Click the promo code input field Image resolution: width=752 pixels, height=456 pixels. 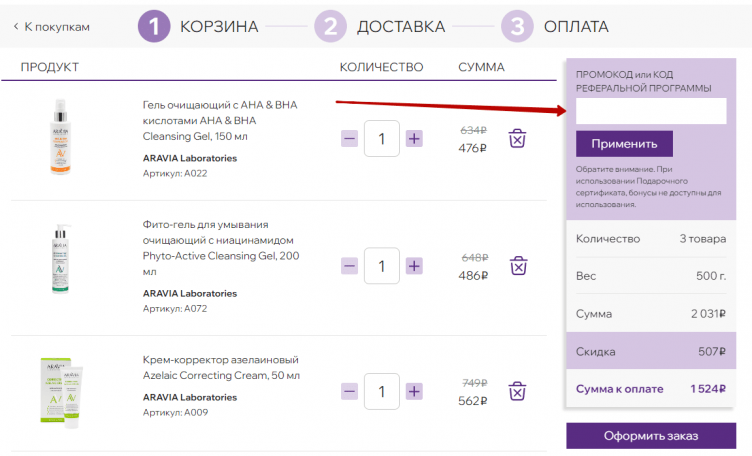[x=651, y=111]
